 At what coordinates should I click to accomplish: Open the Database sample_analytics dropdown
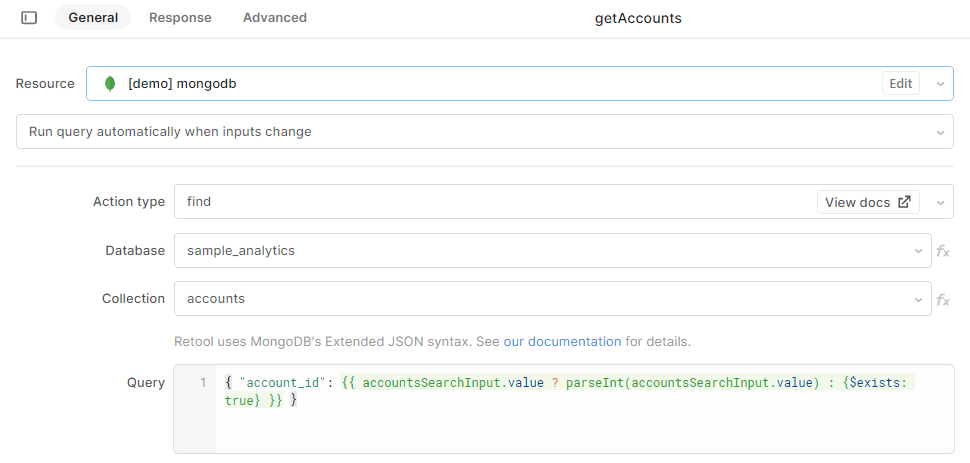[550, 251]
